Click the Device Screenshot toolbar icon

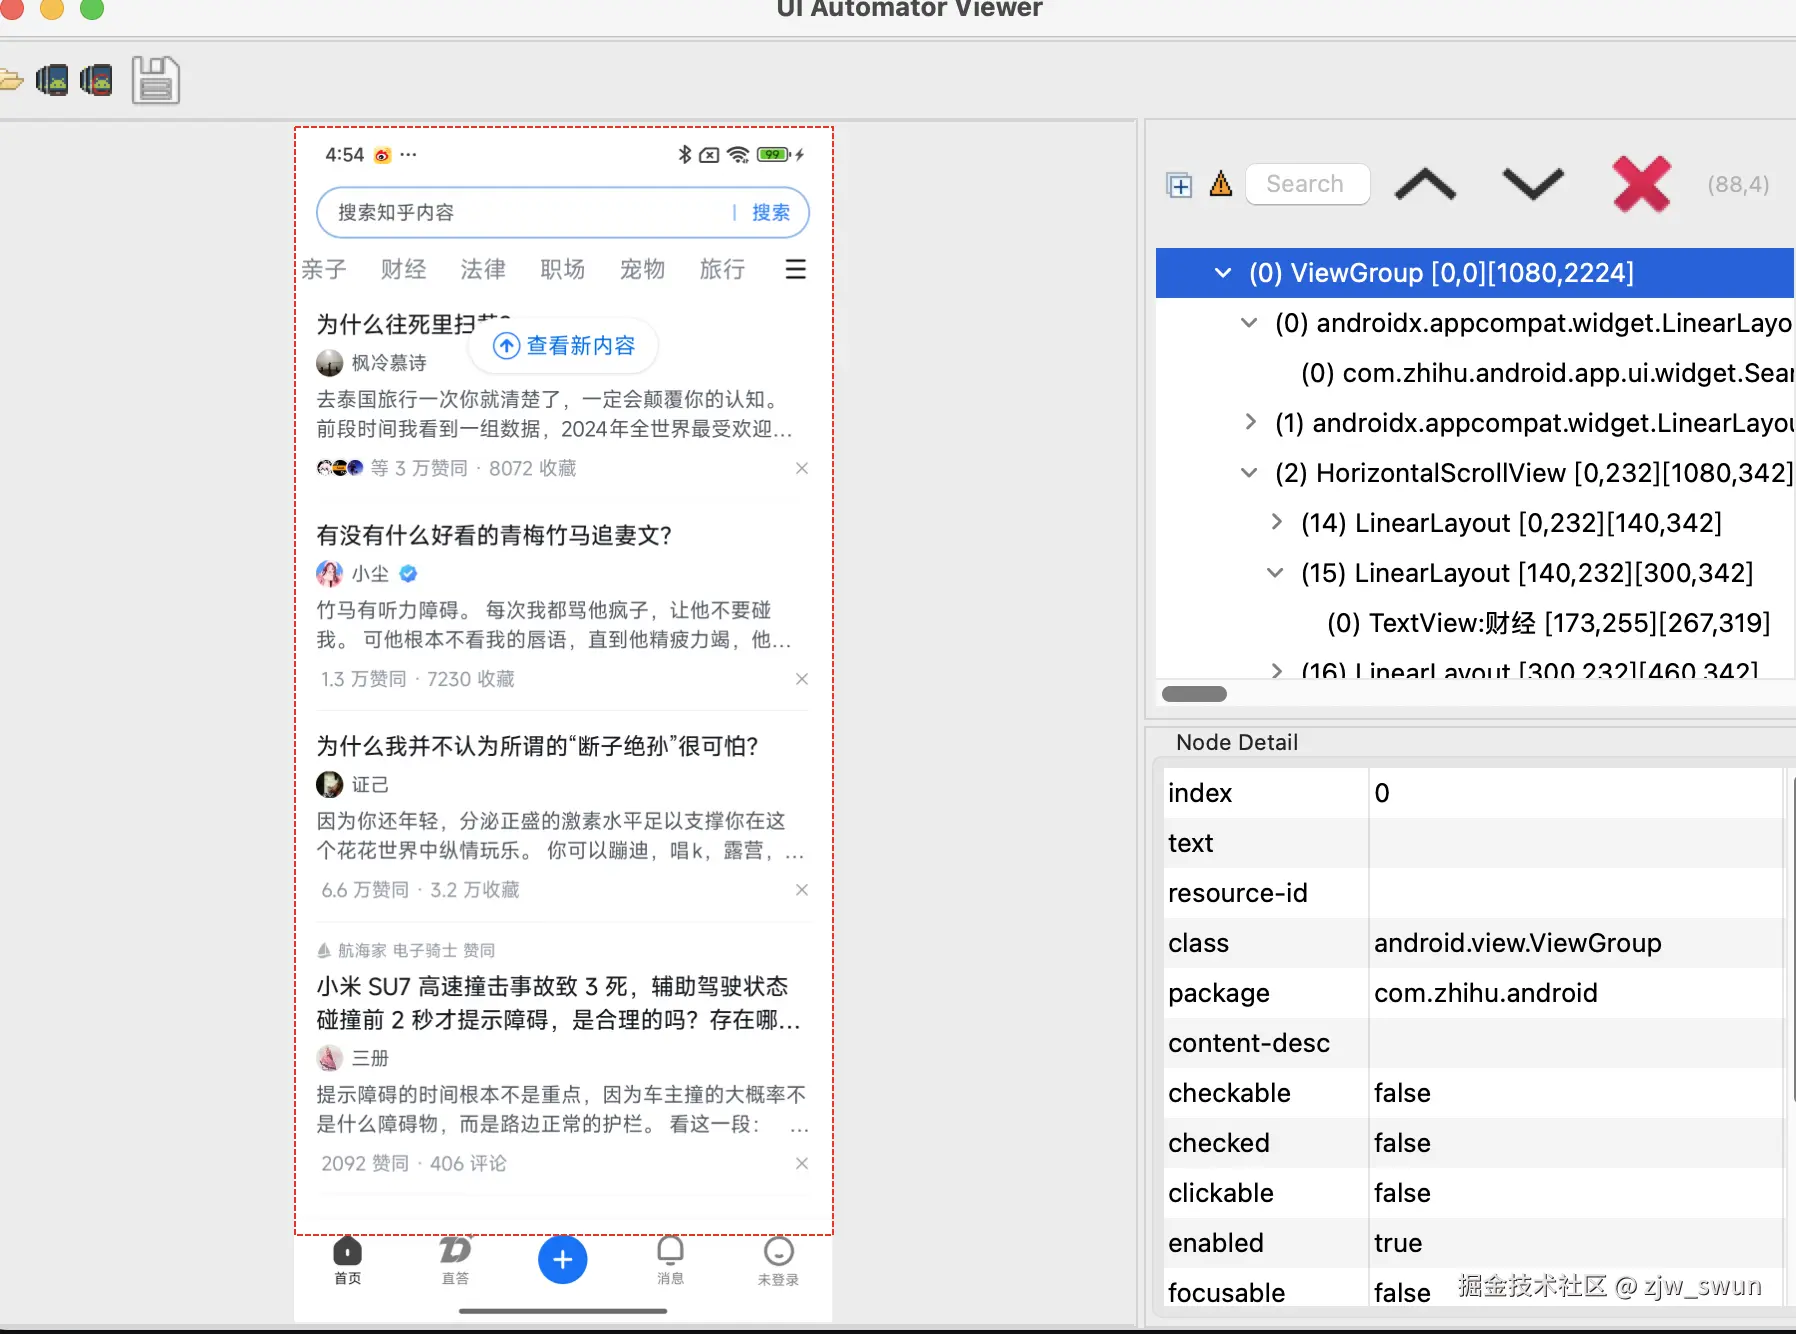click(52, 80)
